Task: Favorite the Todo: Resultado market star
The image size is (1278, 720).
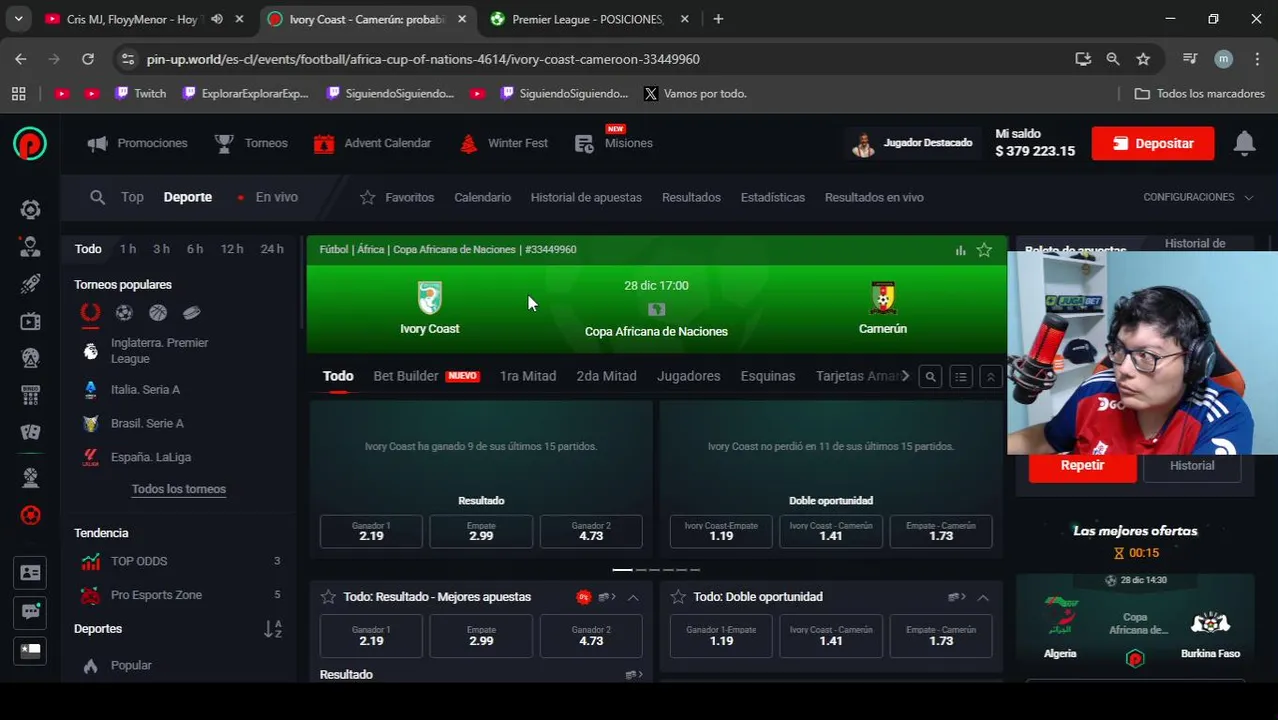Action: coord(328,597)
